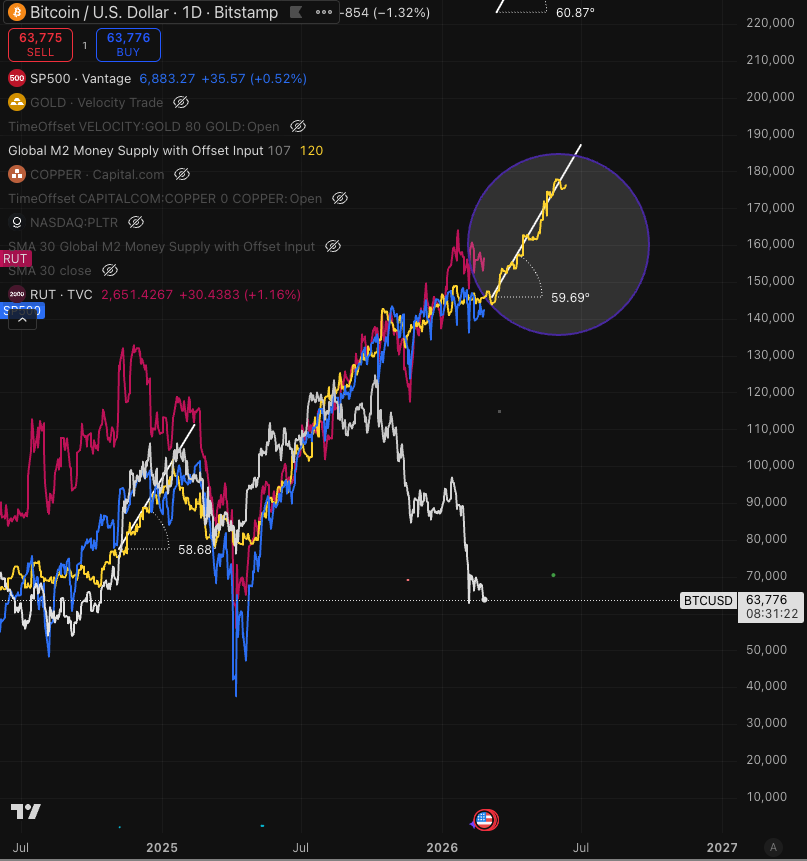Select the RUT · TVC legend label
Image resolution: width=807 pixels, height=861 pixels.
[61, 294]
